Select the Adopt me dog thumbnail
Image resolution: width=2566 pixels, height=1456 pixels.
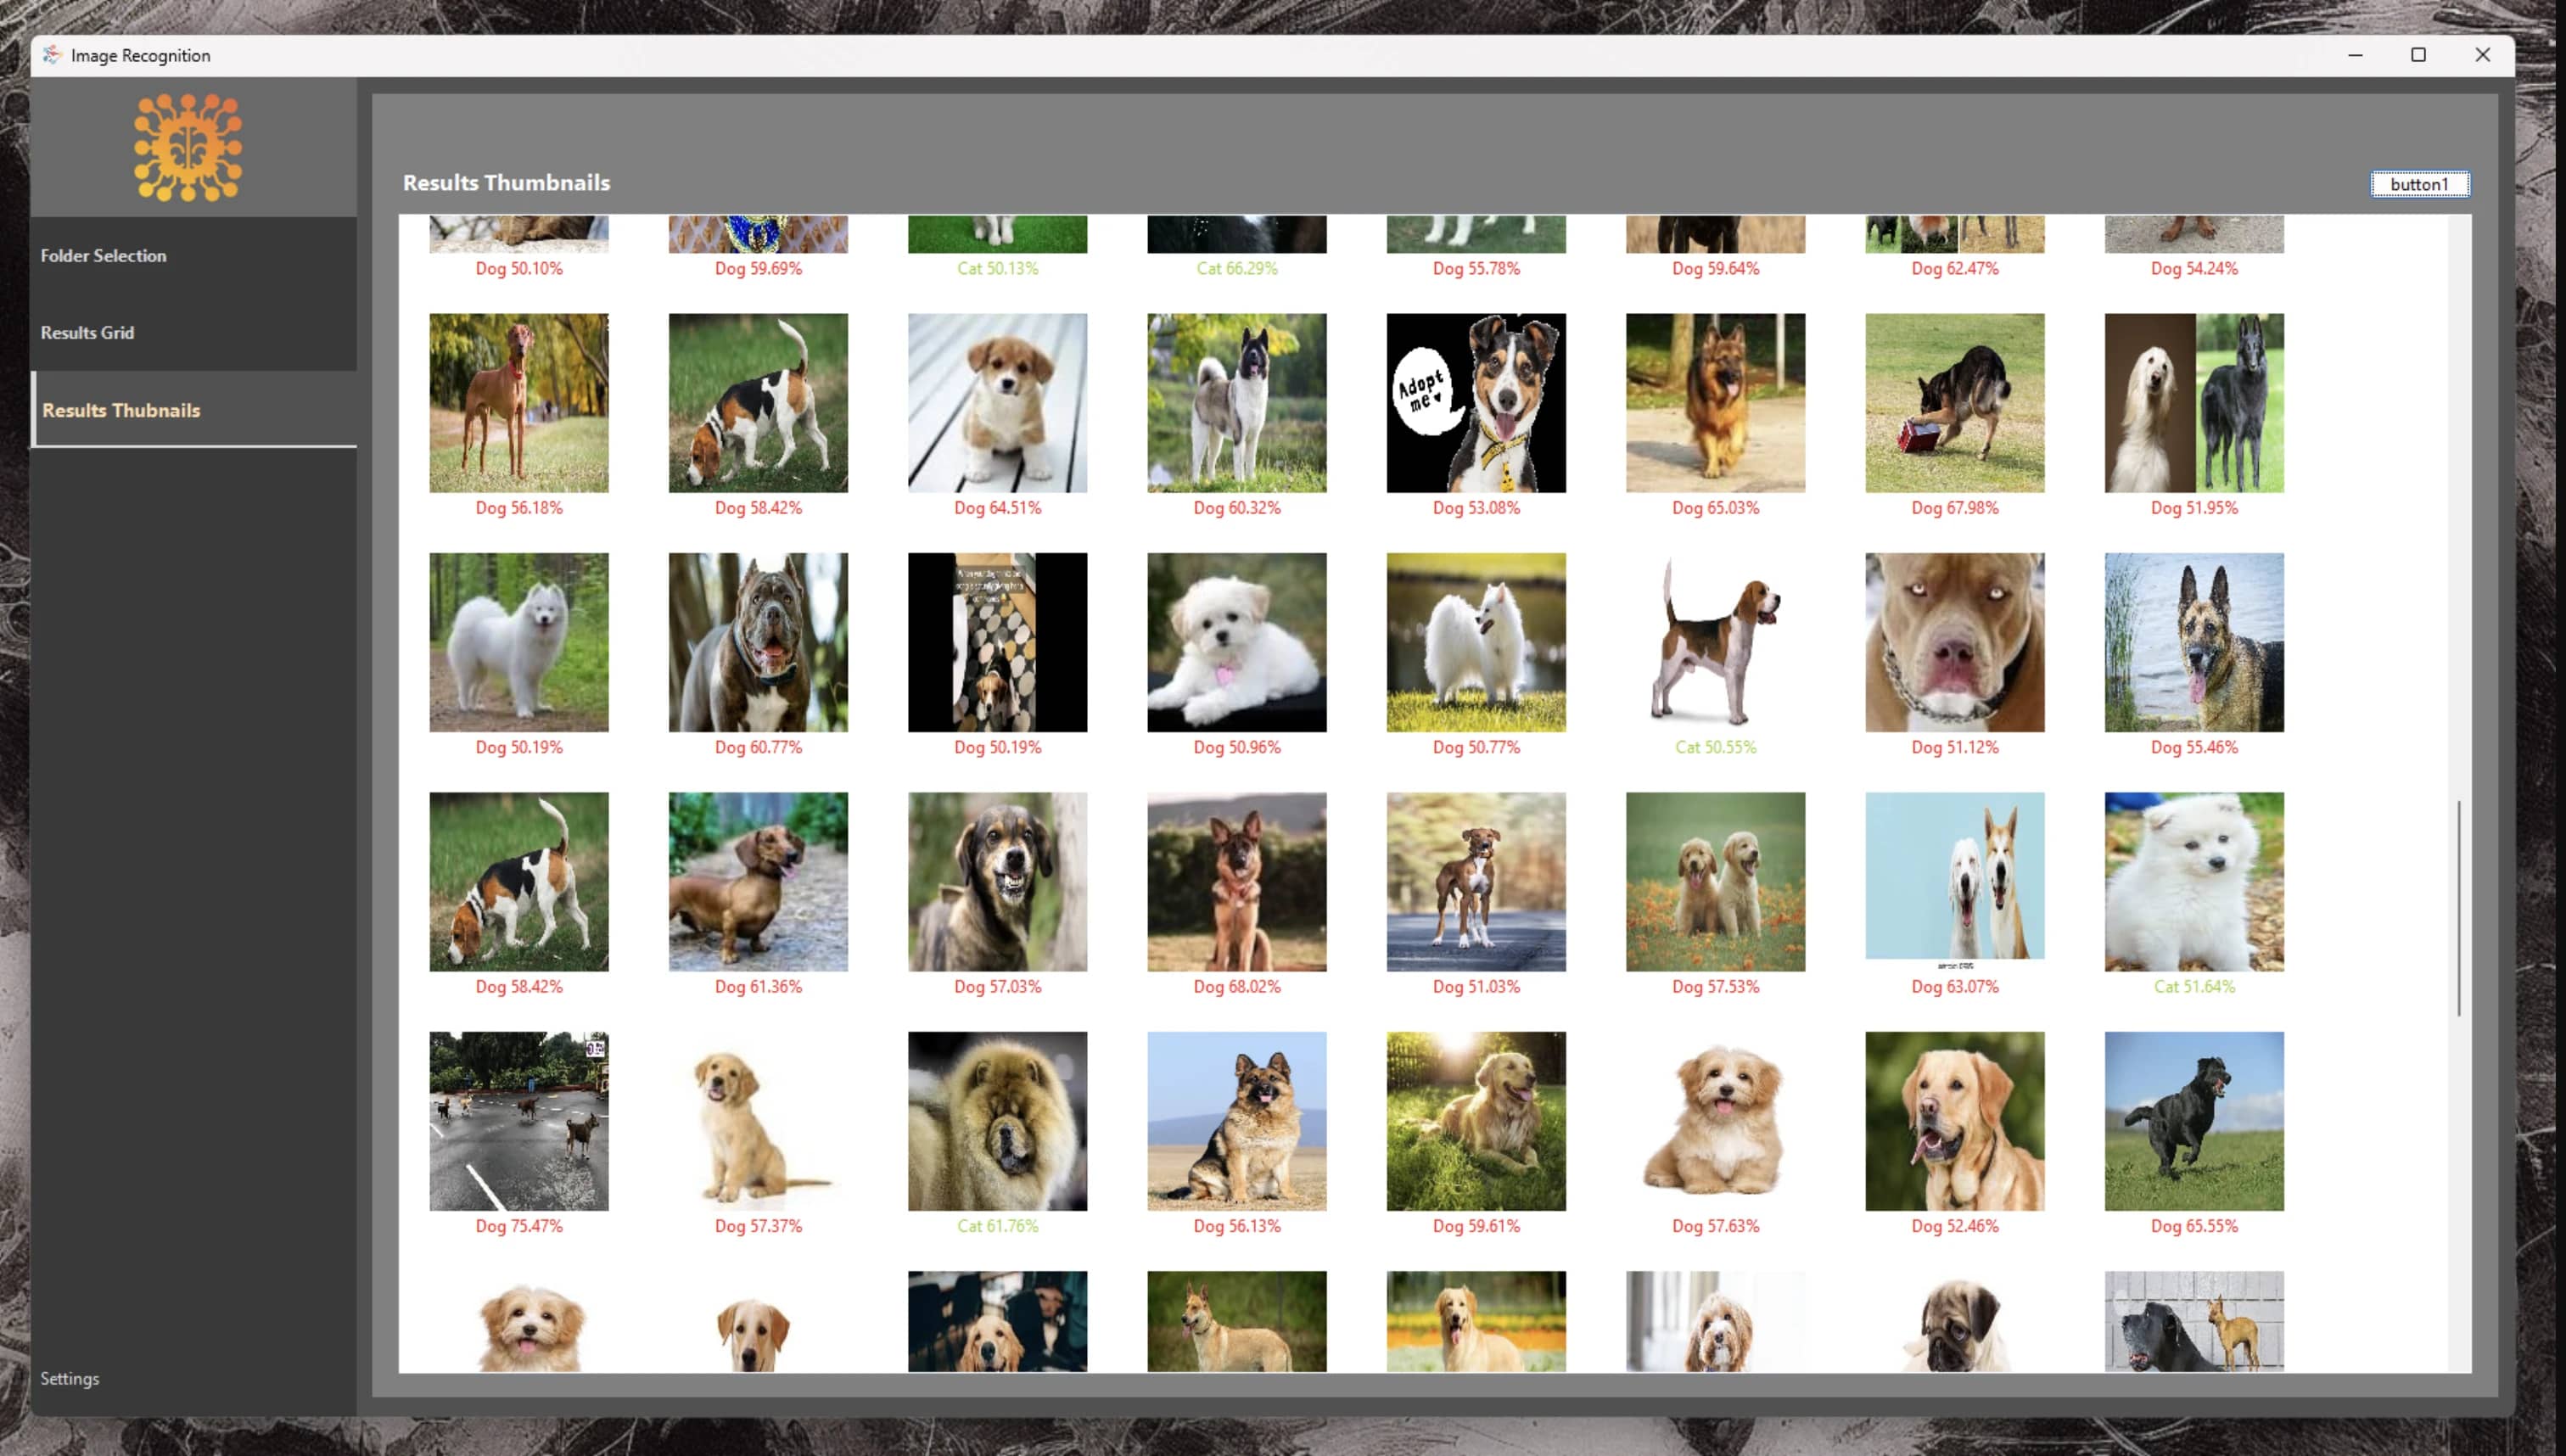click(1476, 403)
